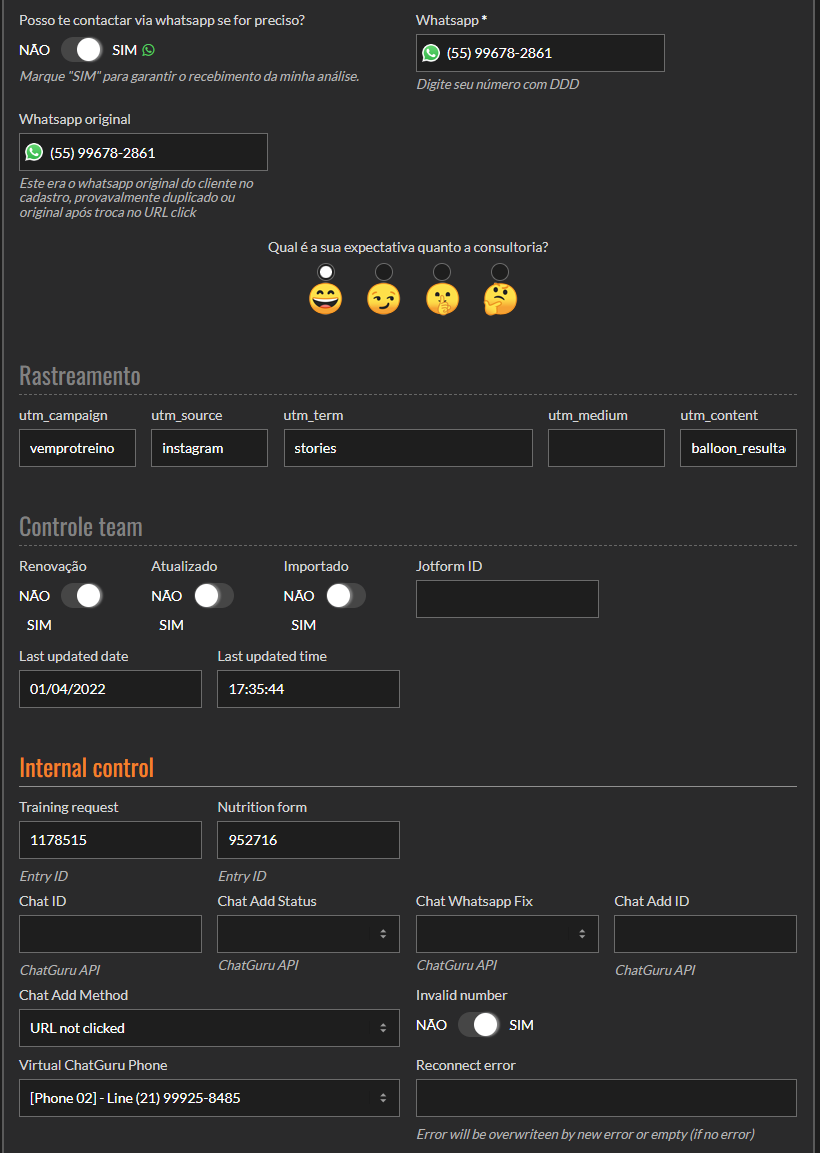Click the utm_source field
The width and height of the screenshot is (820, 1153).
[x=210, y=448]
